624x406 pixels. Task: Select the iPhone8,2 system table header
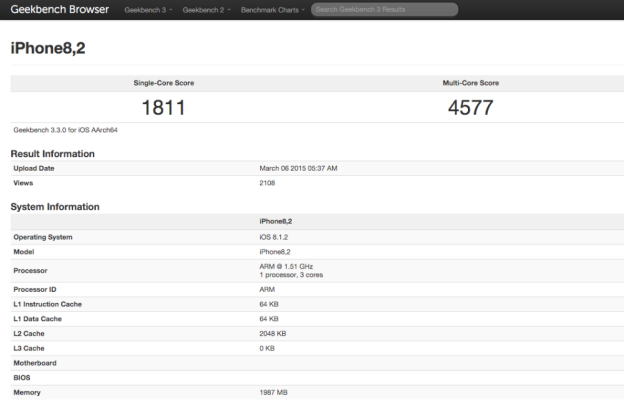click(275, 221)
